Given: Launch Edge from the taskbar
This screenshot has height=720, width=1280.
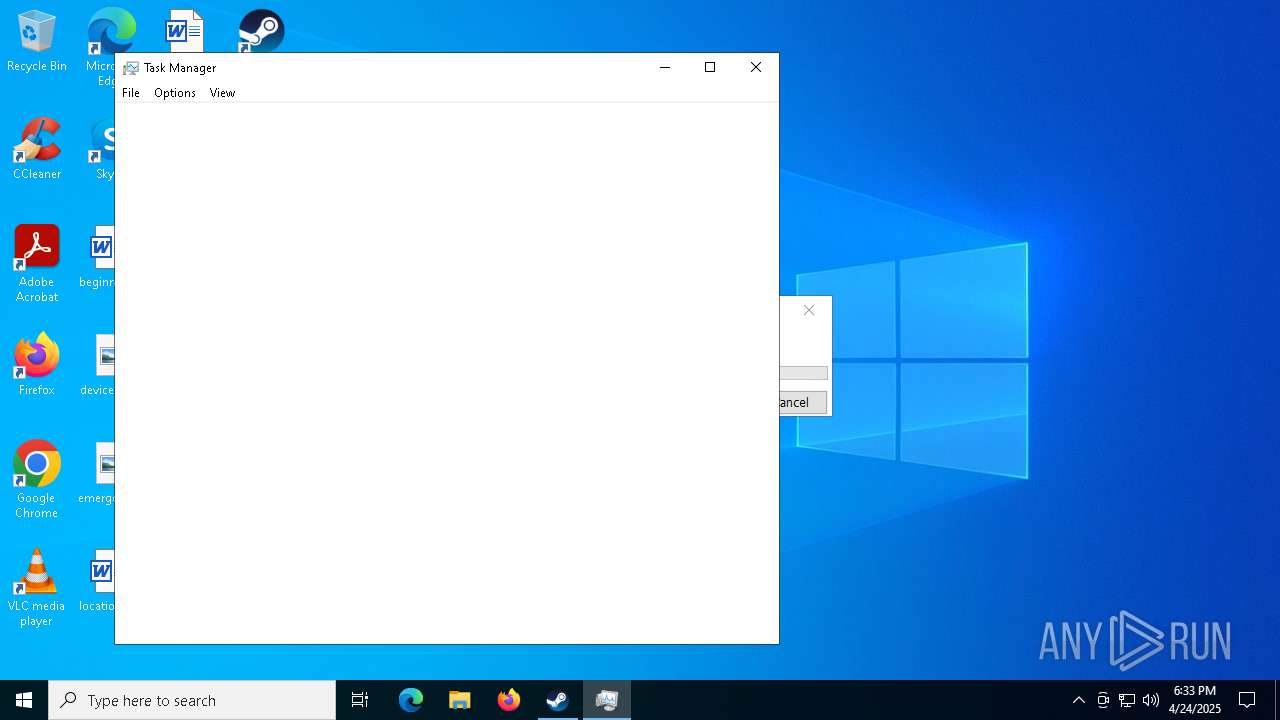Looking at the screenshot, I should [x=411, y=700].
